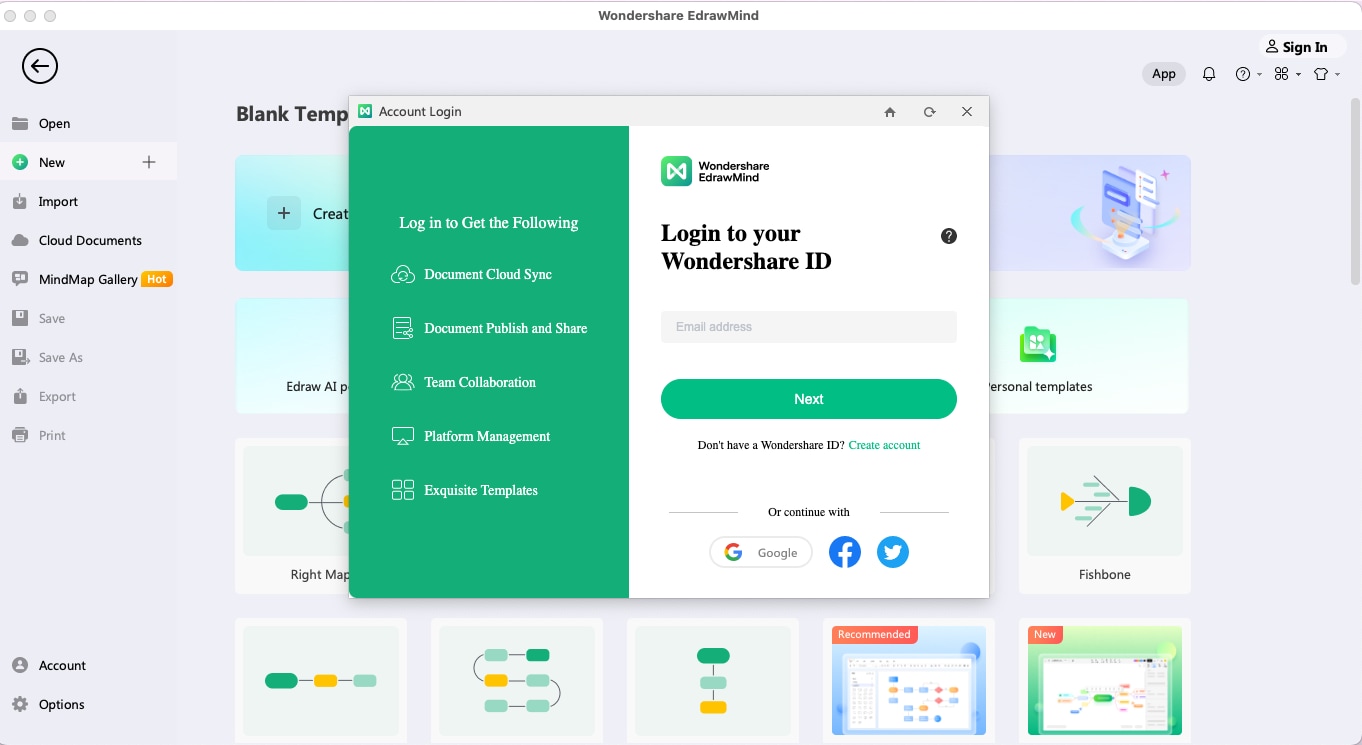1362x745 pixels.
Task: Click the login help question-mark icon
Action: 949,236
